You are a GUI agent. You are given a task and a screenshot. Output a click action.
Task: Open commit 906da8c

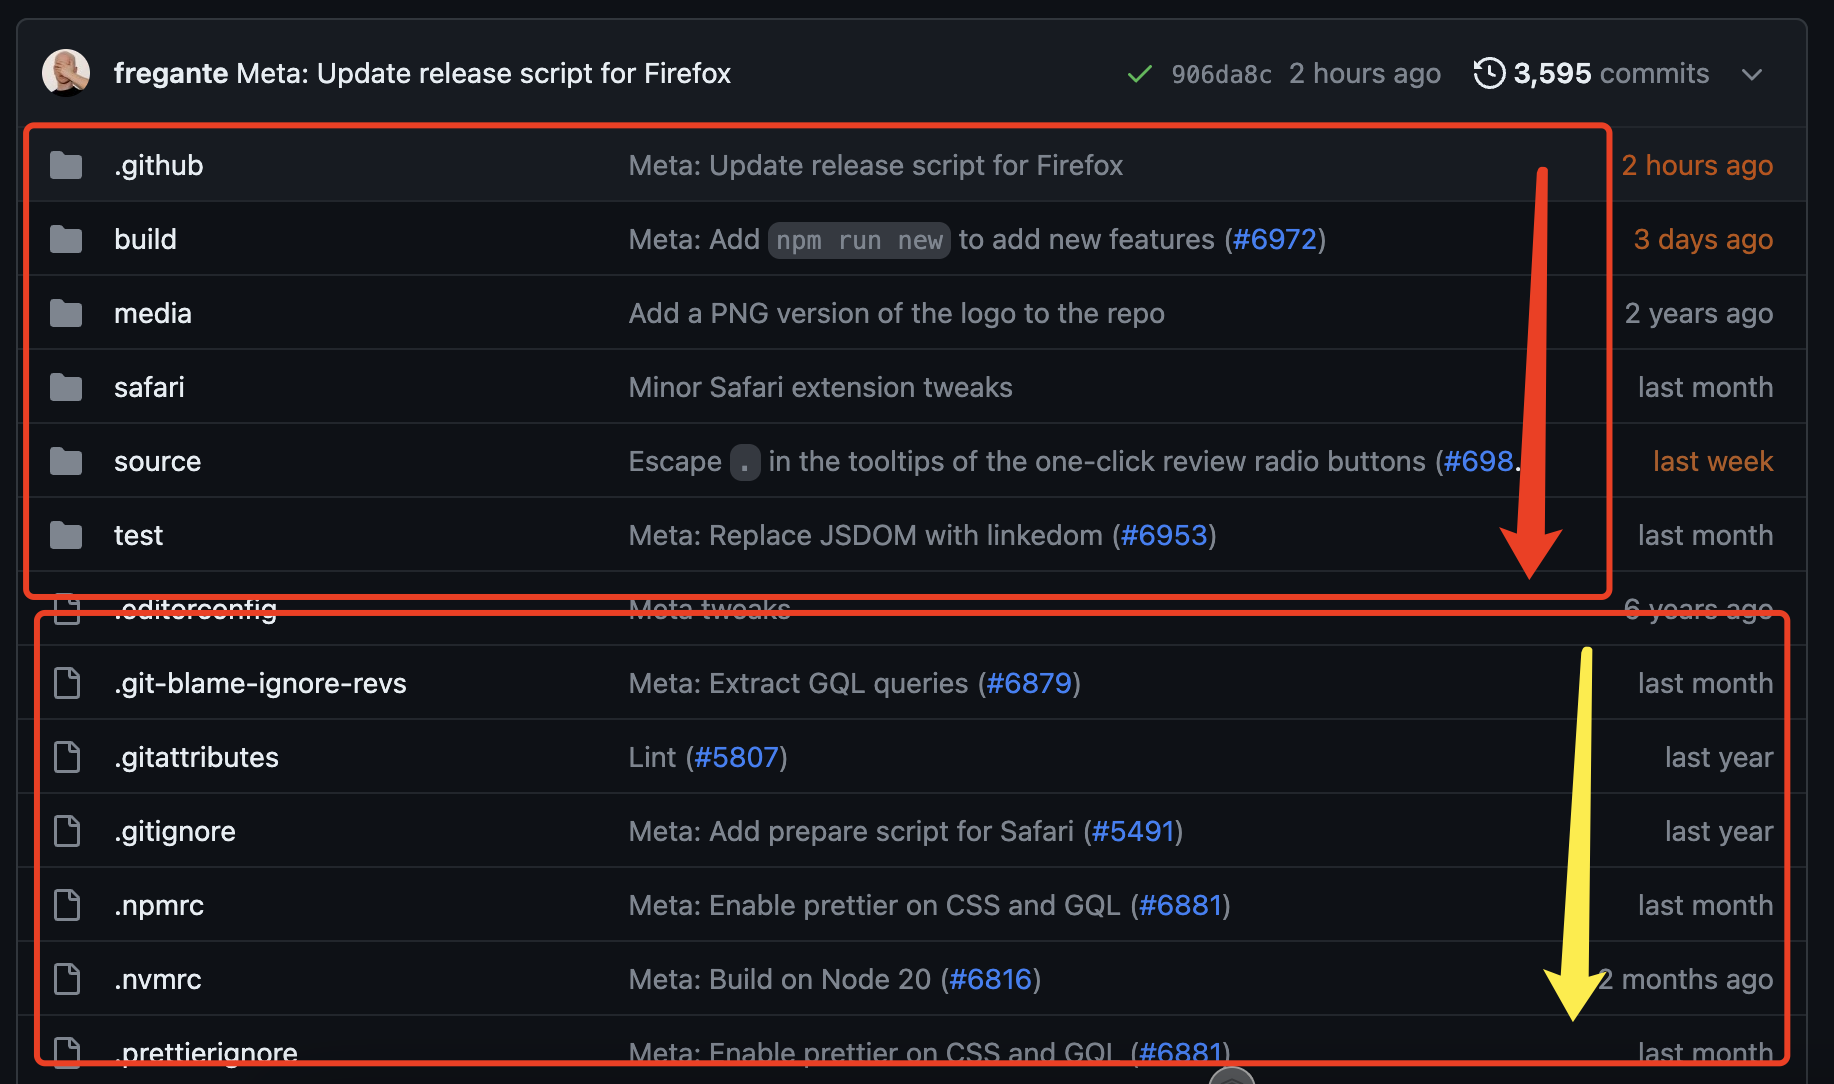click(x=1221, y=73)
